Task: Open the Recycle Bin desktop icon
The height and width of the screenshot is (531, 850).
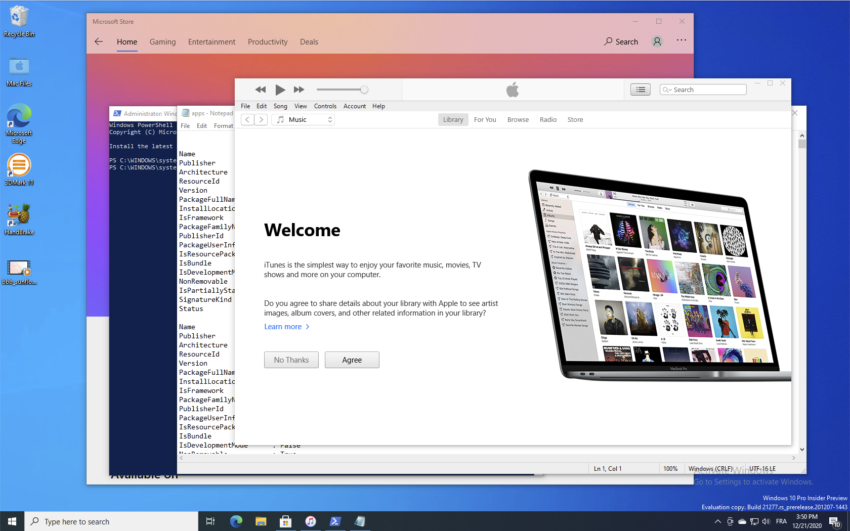Action: [19, 22]
